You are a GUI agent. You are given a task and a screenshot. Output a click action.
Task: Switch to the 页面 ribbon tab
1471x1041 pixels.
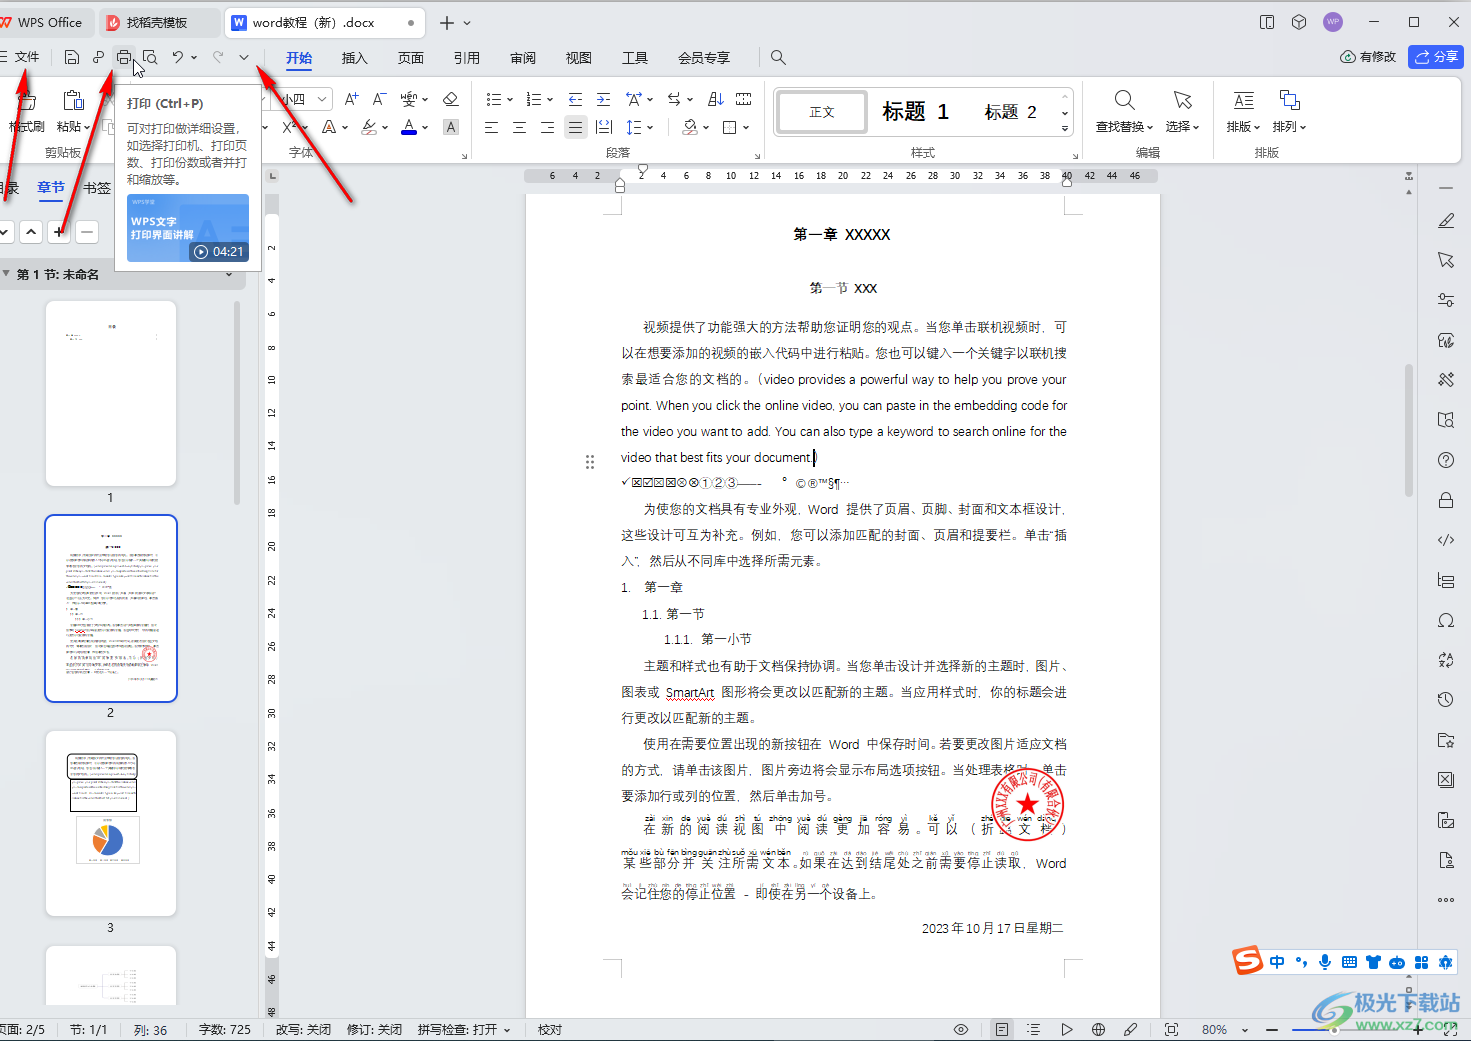tap(411, 58)
